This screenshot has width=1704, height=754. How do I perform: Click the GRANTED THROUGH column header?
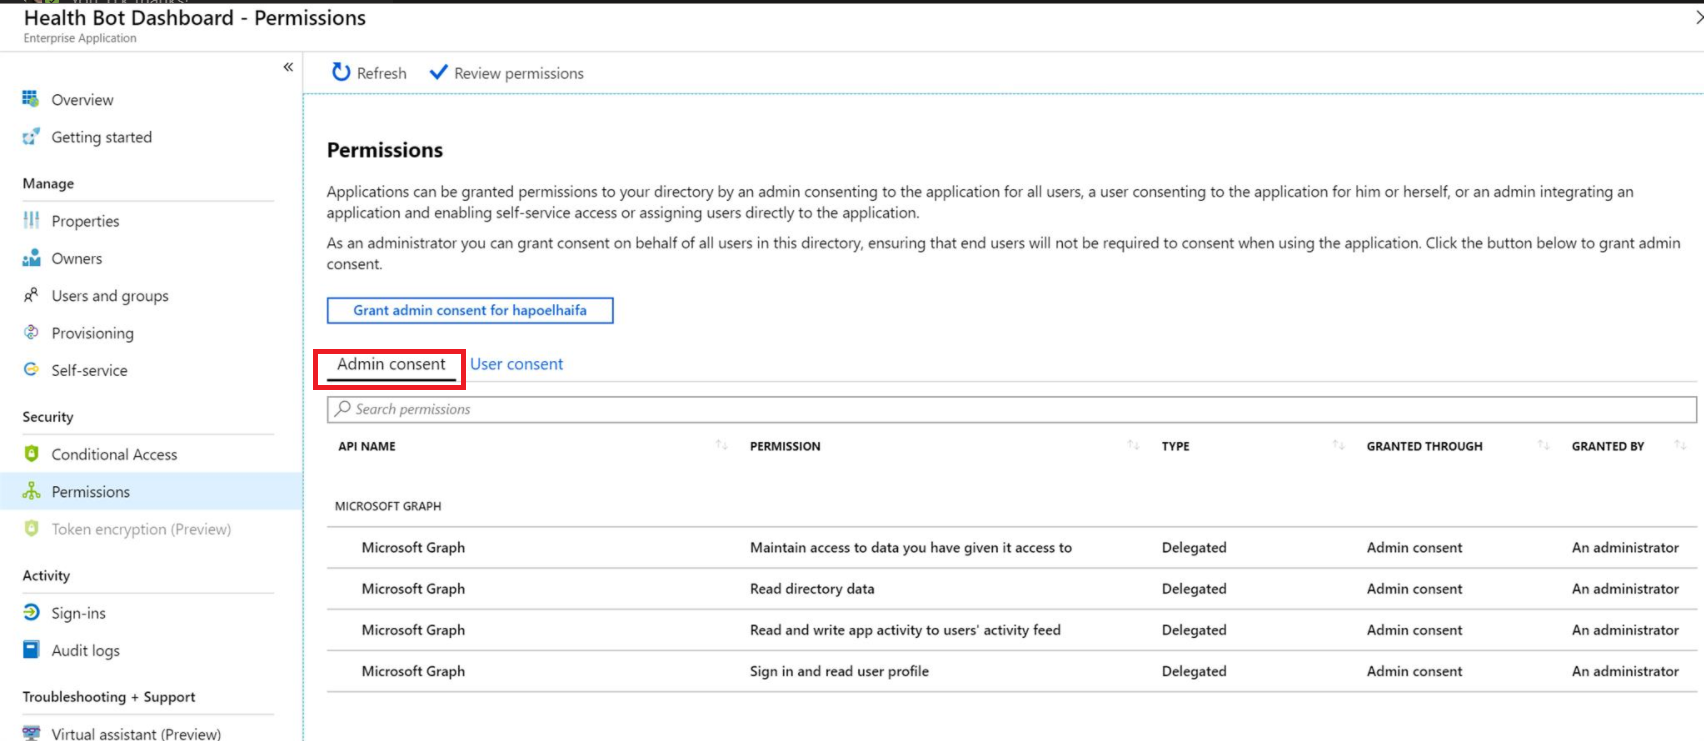click(x=1424, y=446)
